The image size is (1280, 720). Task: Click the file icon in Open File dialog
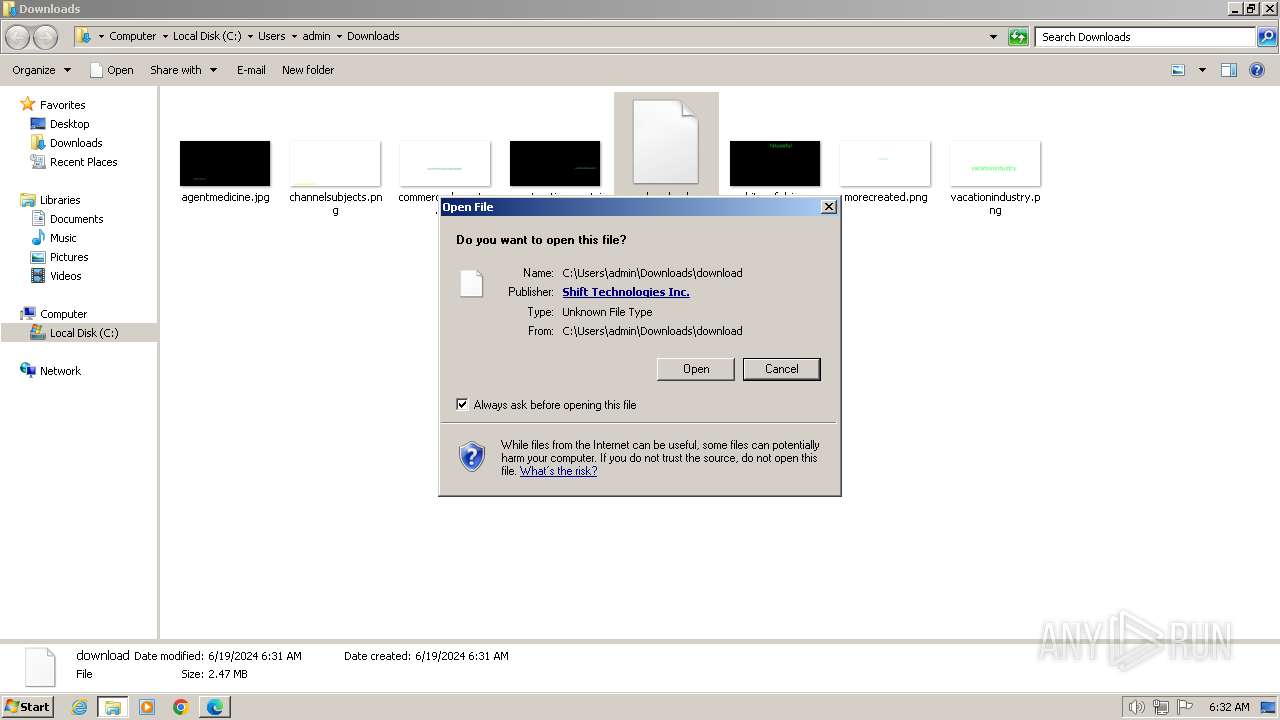tap(471, 284)
